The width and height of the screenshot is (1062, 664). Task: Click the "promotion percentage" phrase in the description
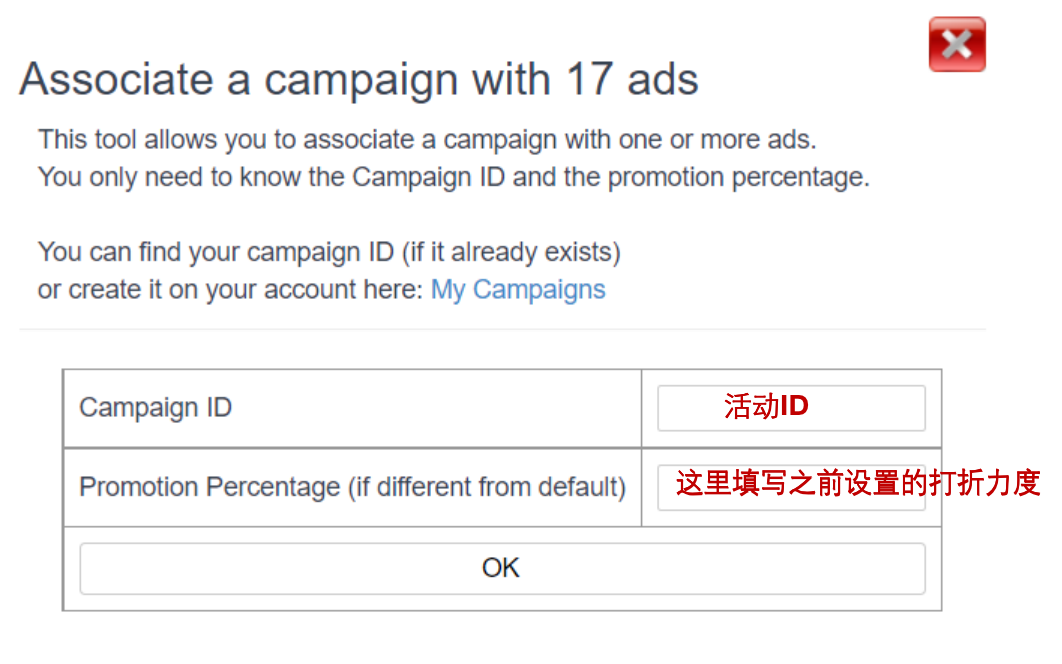point(735,178)
